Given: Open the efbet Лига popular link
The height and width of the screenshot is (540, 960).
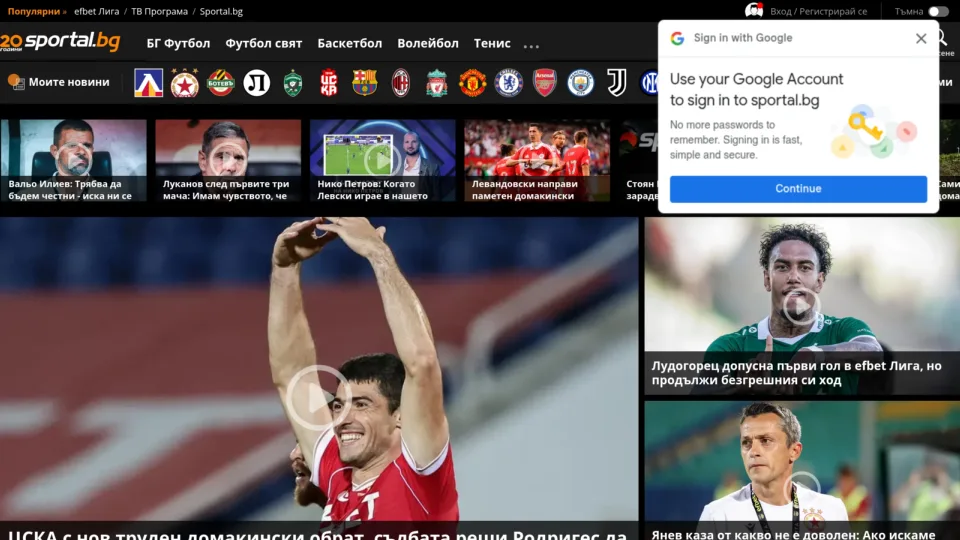Looking at the screenshot, I should pyautogui.click(x=97, y=11).
